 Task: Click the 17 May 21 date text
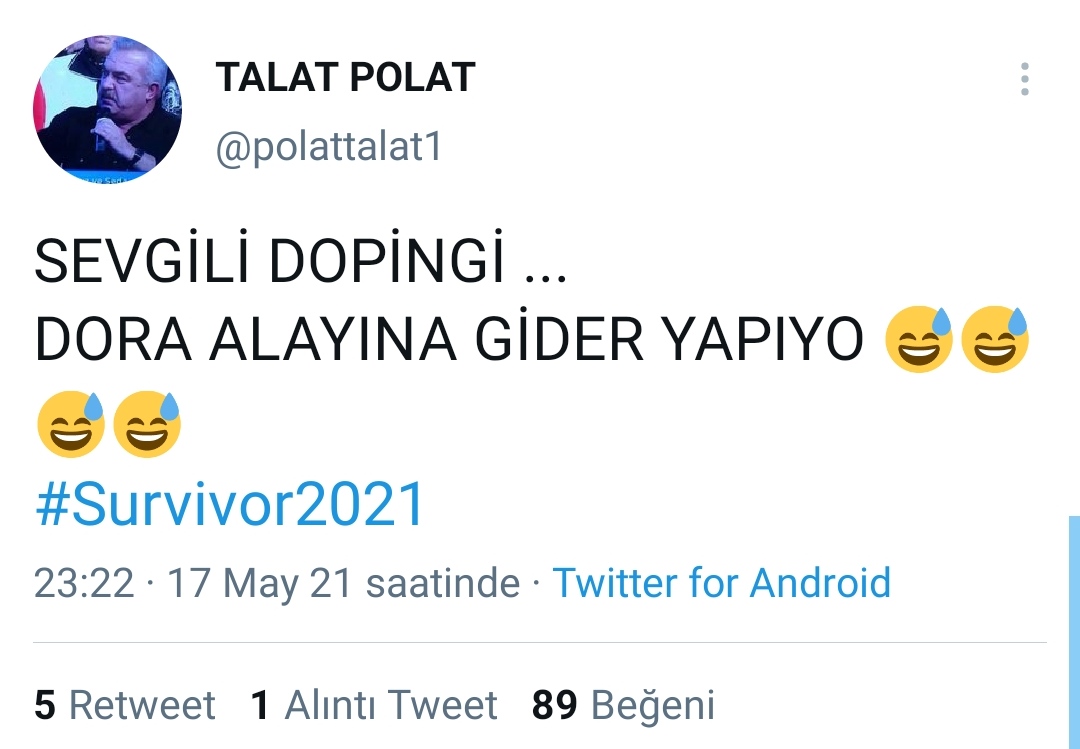click(x=260, y=583)
